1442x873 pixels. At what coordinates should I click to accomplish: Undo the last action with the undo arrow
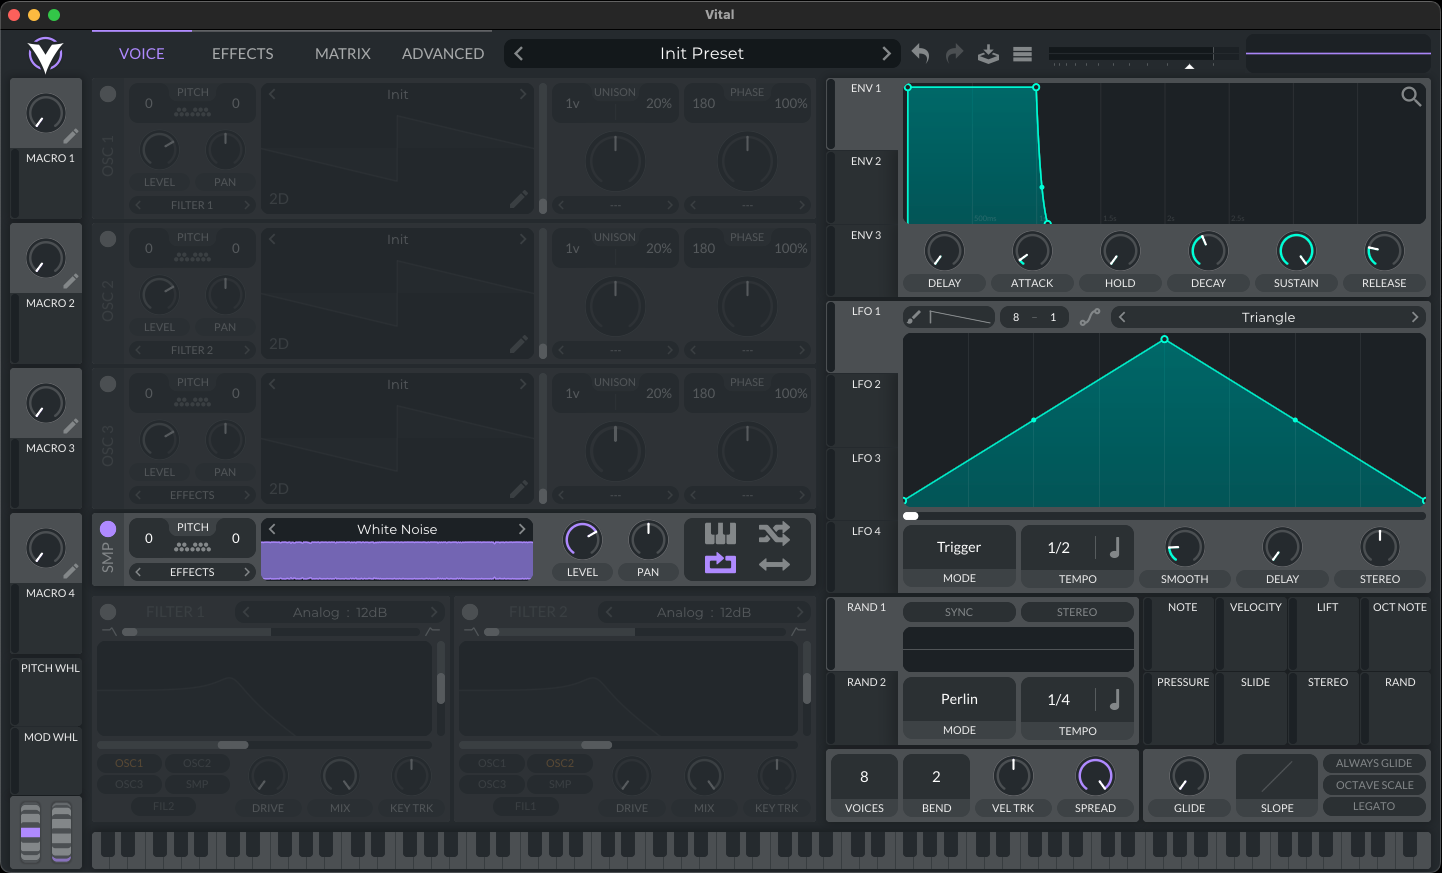pyautogui.click(x=921, y=54)
